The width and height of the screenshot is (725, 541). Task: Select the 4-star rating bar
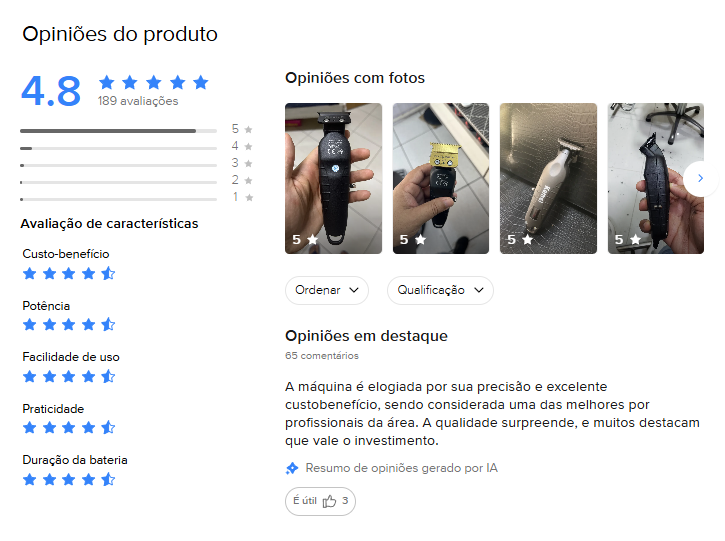click(118, 148)
